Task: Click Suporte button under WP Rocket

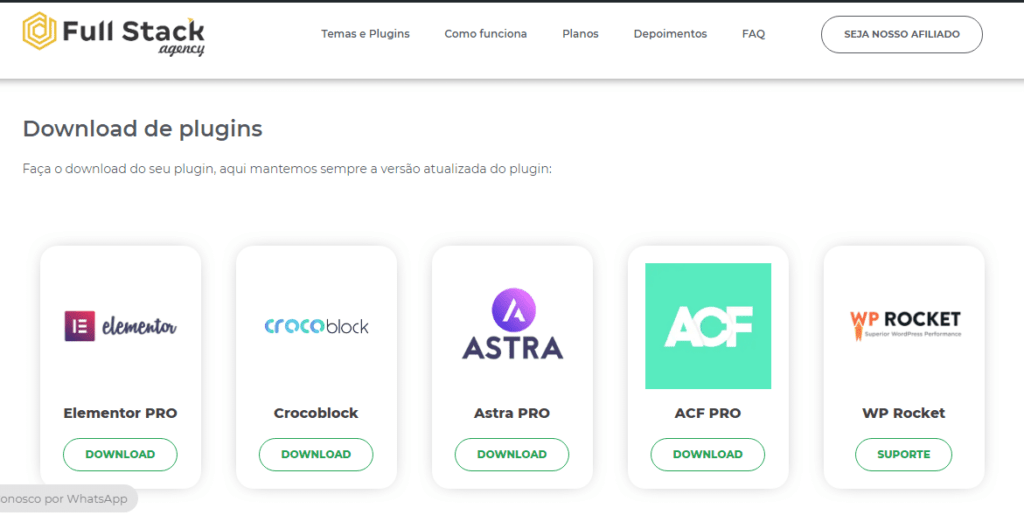Action: (904, 454)
